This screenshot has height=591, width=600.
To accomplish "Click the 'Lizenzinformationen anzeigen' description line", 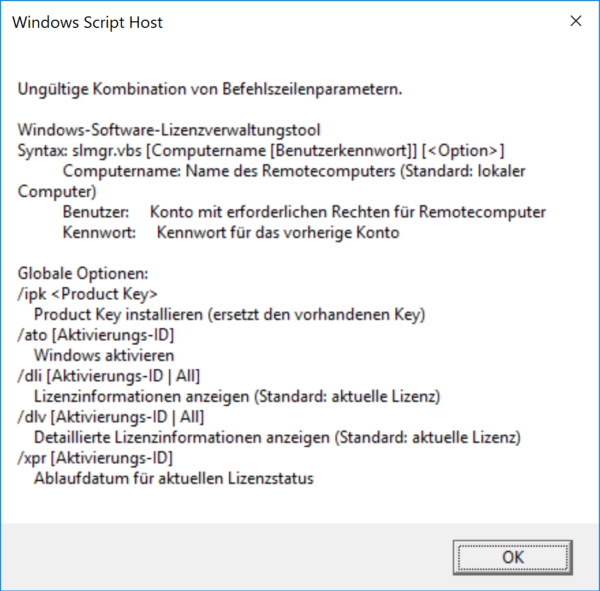I will point(236,397).
